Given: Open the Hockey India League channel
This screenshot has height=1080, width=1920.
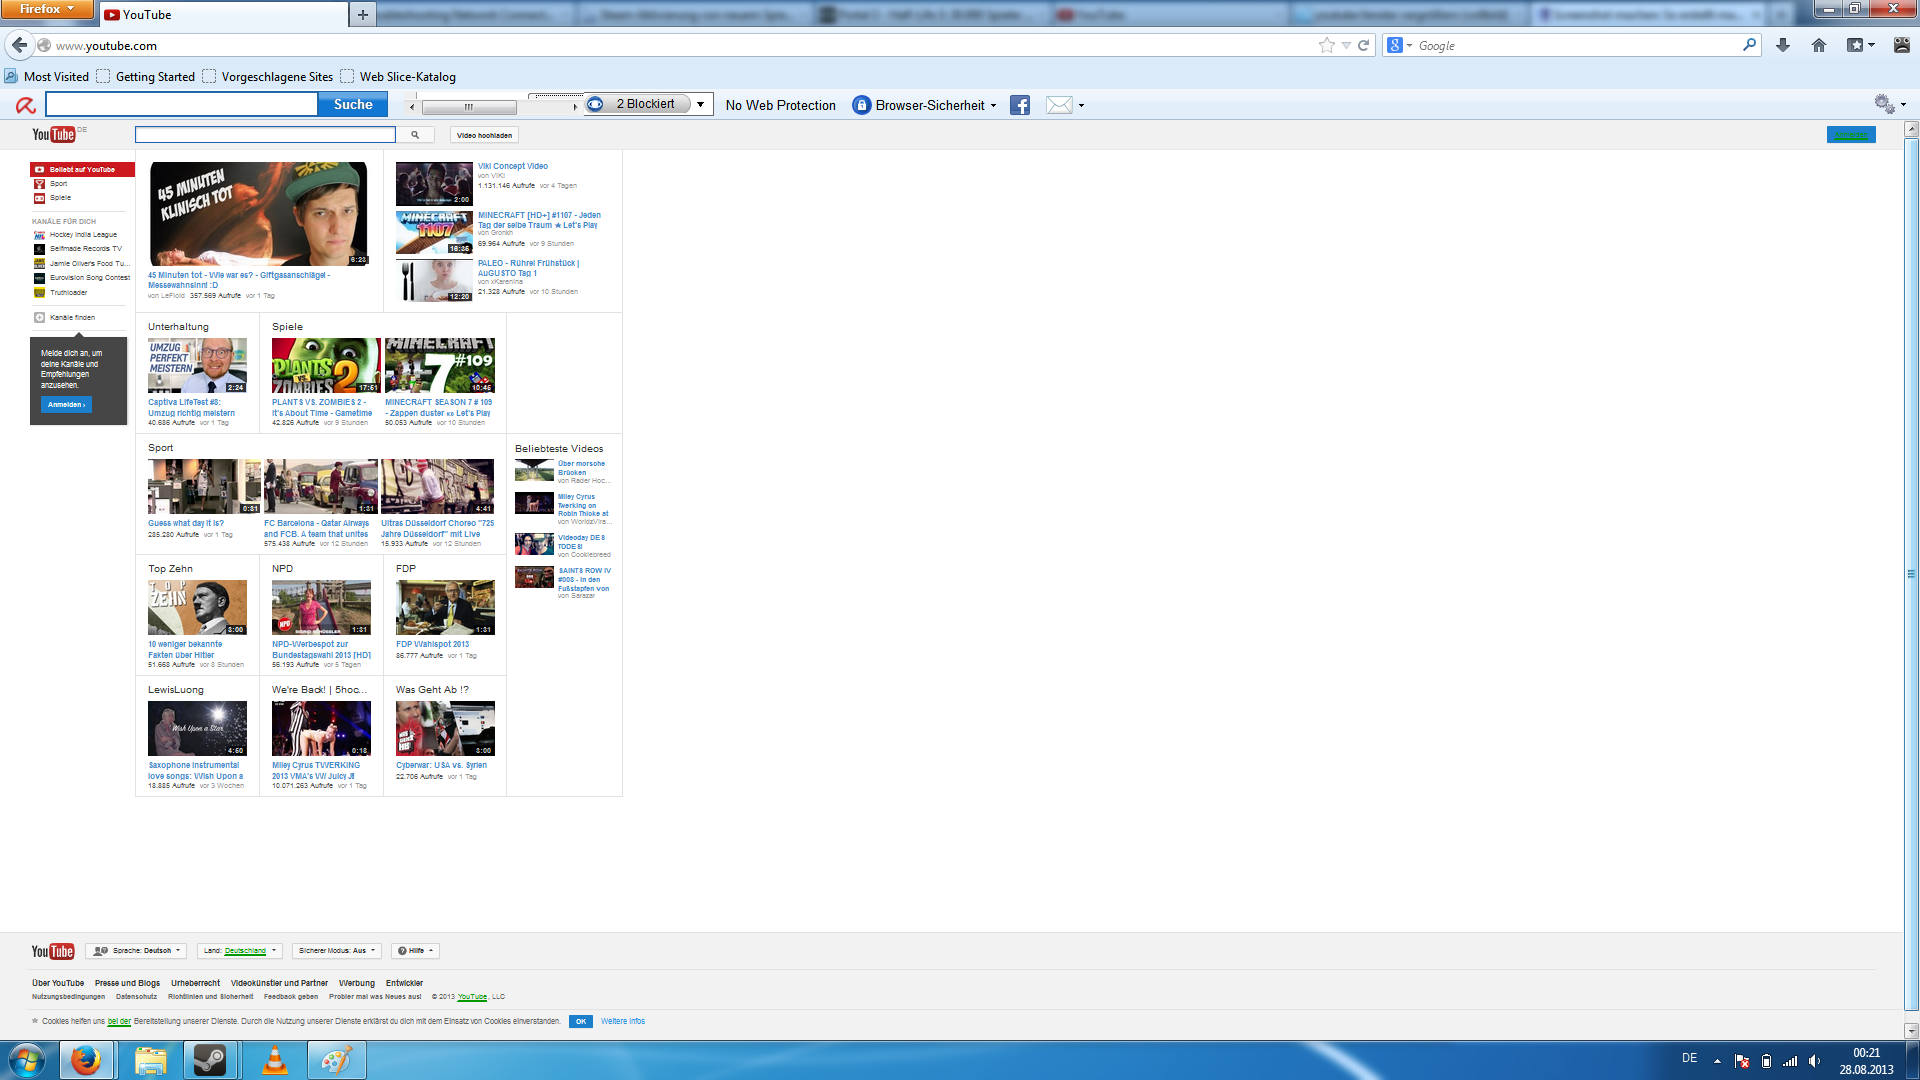Looking at the screenshot, I should point(83,235).
